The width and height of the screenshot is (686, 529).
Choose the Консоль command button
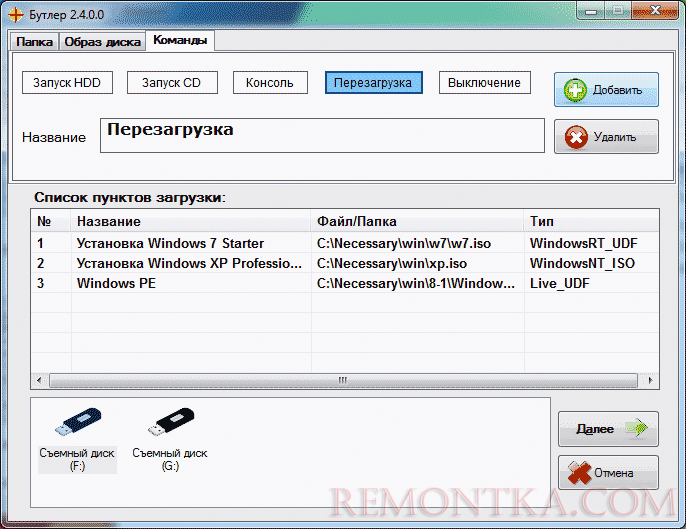(x=269, y=83)
